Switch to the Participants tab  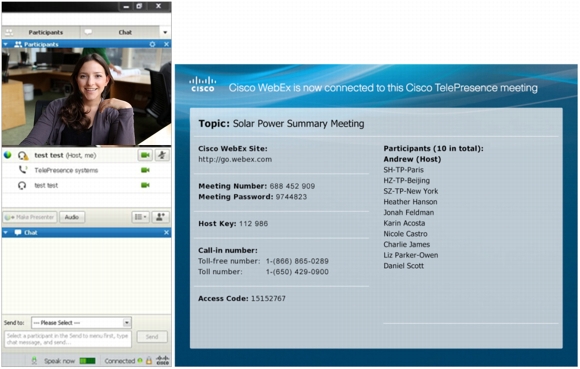(41, 32)
